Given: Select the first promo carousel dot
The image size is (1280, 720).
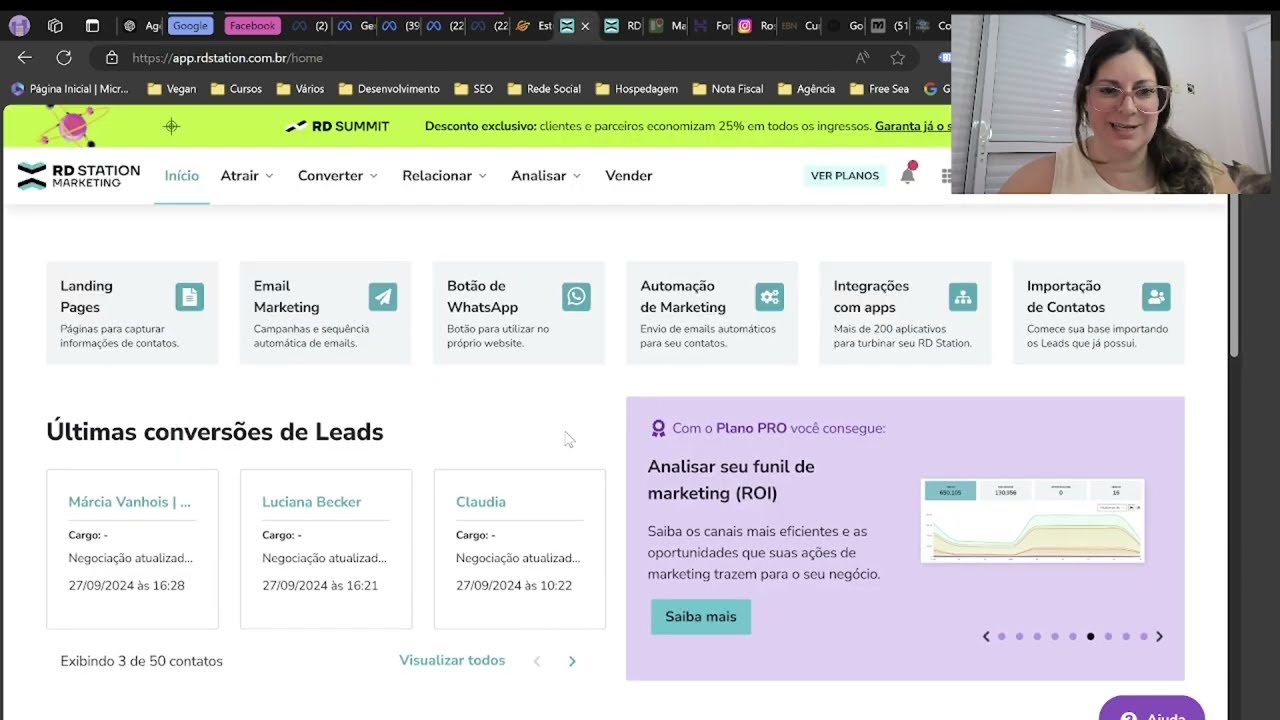Looking at the screenshot, I should pyautogui.click(x=1002, y=636).
